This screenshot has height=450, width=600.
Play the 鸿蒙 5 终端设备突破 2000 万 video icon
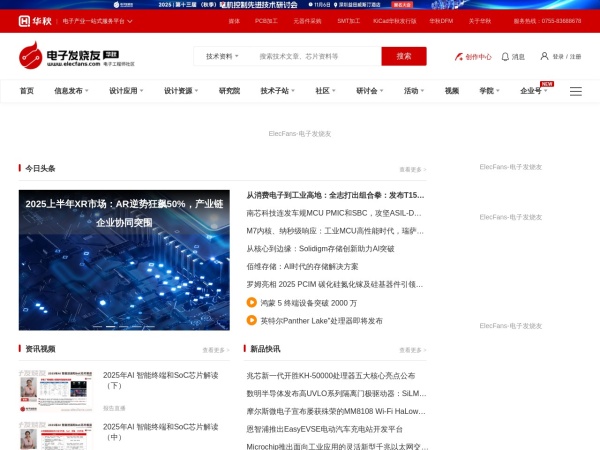251,302
